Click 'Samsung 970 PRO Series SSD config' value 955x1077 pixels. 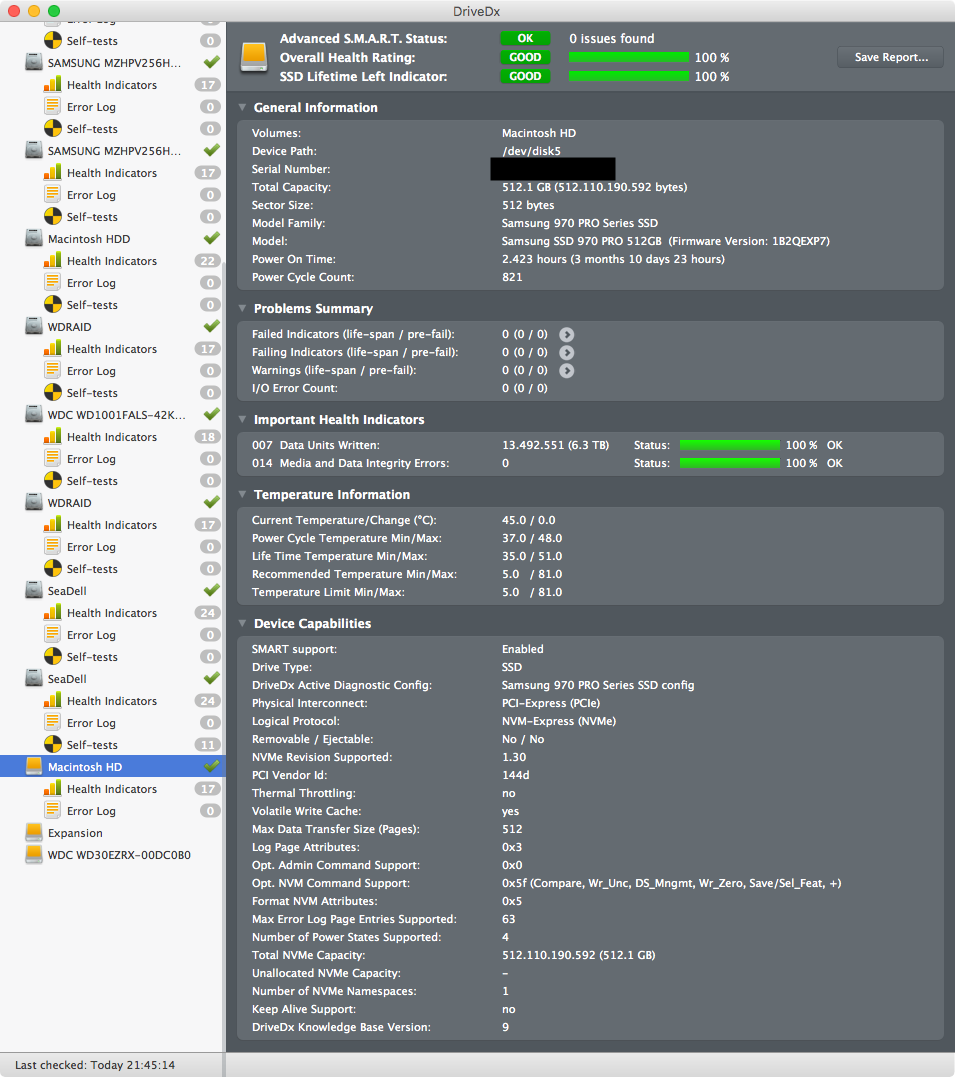(598, 685)
